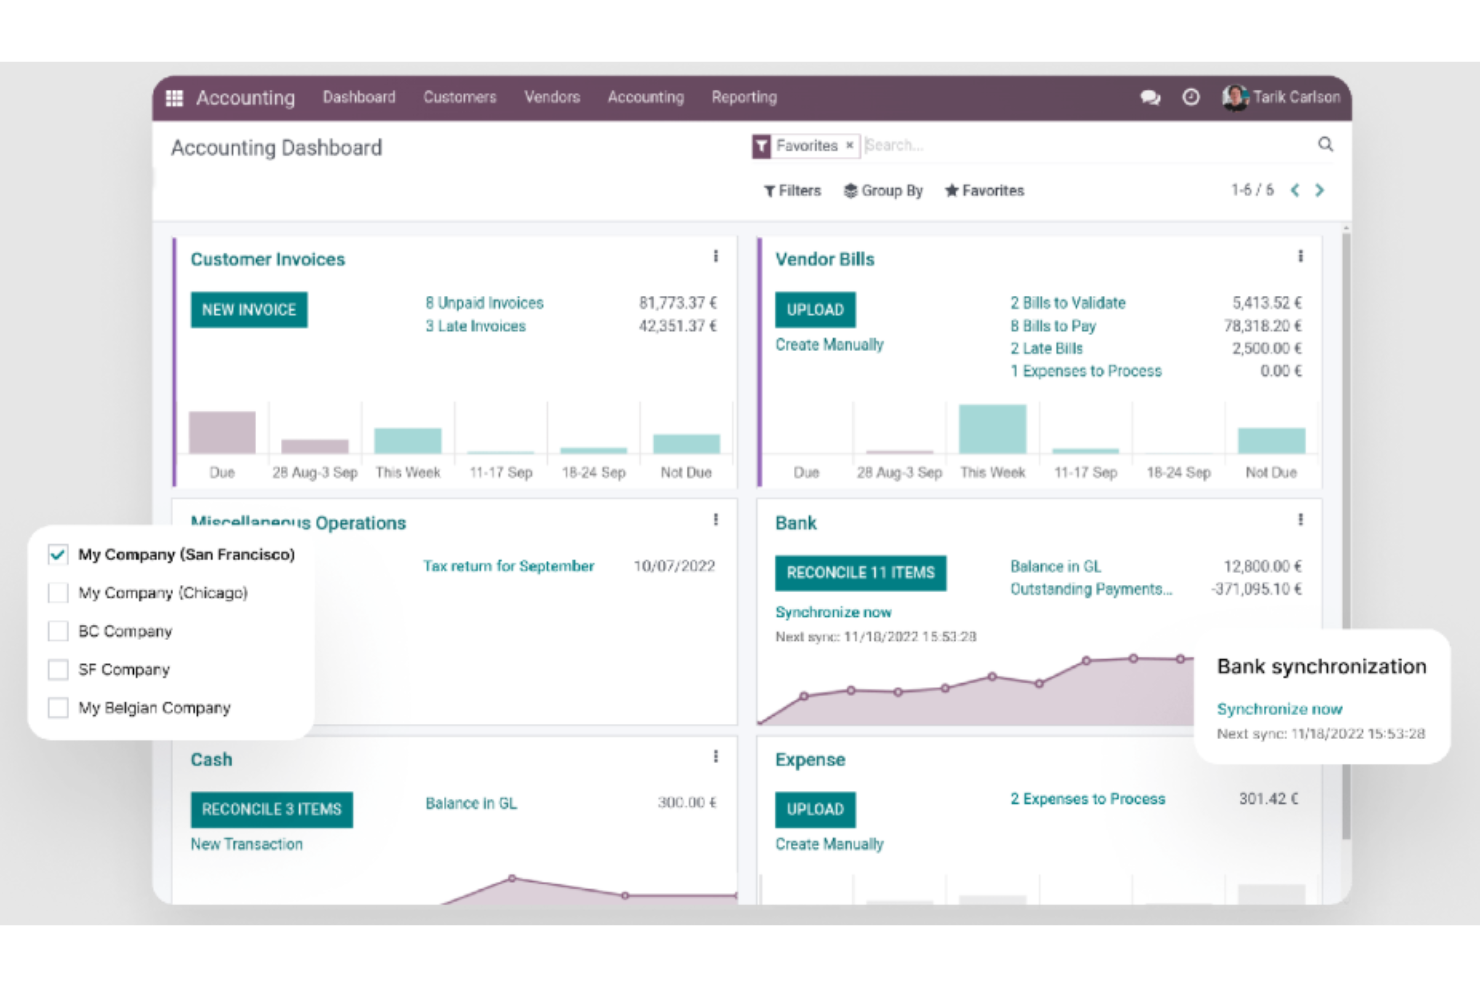
Task: Open the Vendors menu
Action: [x=551, y=97]
